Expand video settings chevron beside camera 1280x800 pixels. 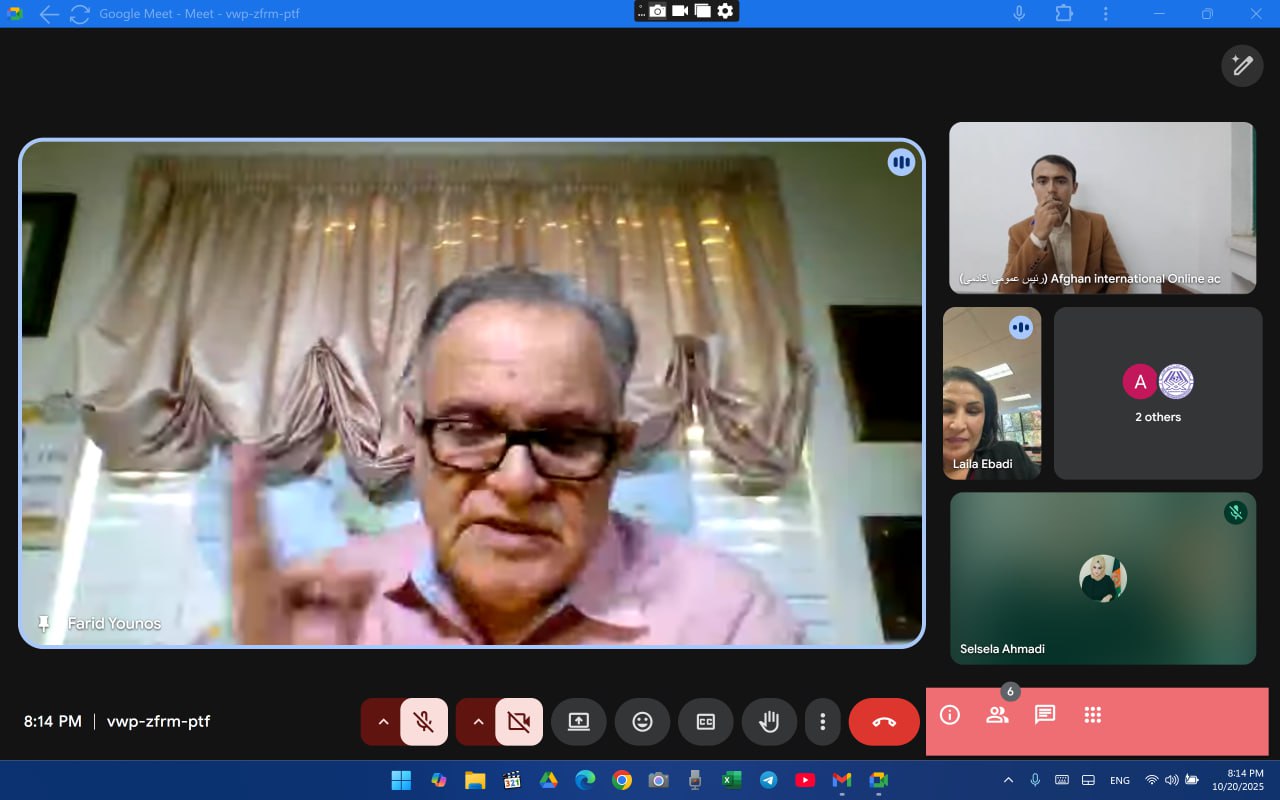477,722
